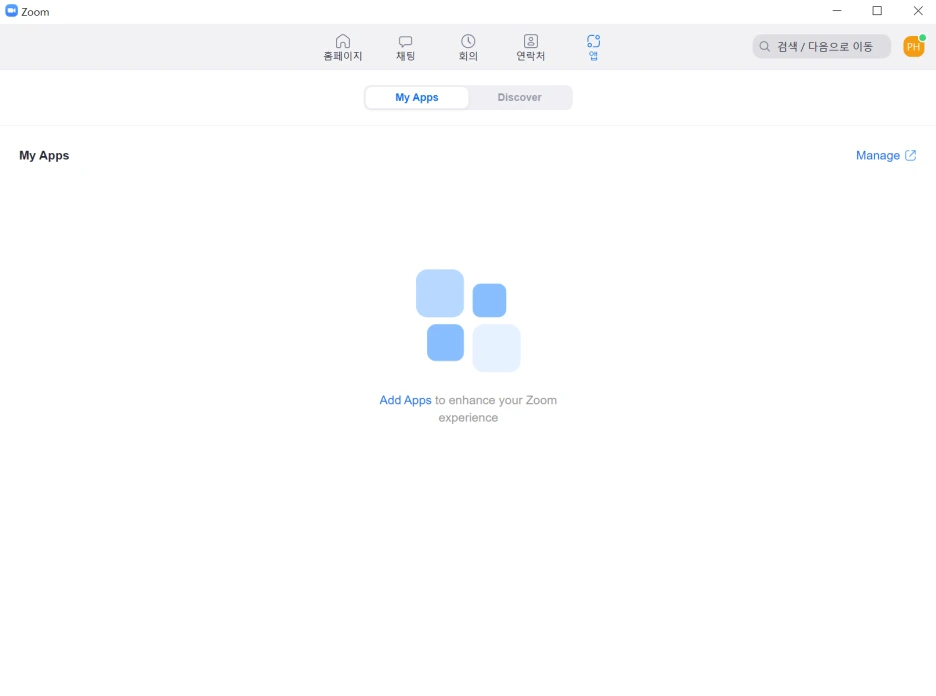Viewport: 936px width, 696px height.
Task: Select the My Apps tab
Action: click(417, 97)
